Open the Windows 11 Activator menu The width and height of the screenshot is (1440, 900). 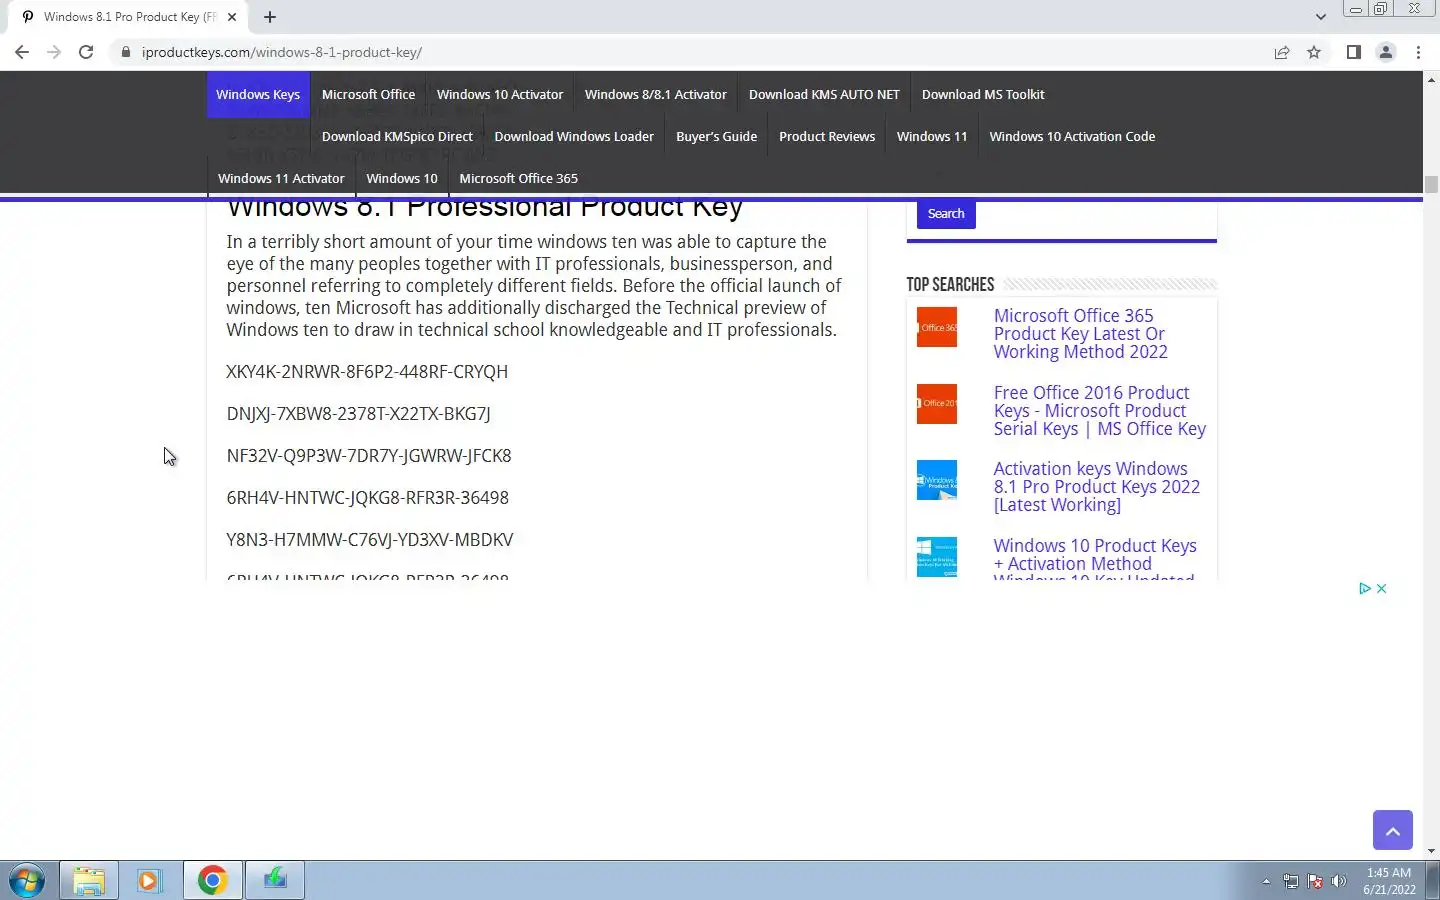click(x=281, y=178)
